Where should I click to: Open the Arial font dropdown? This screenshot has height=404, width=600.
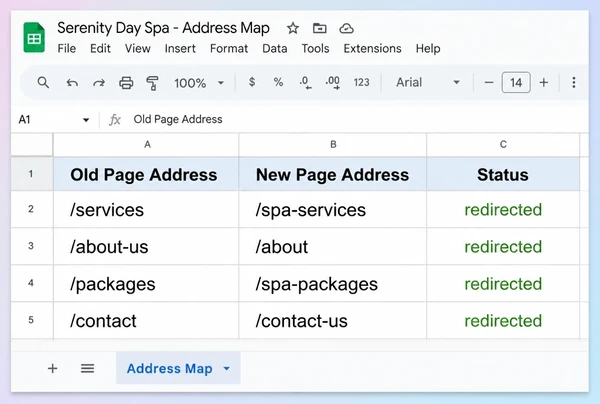coord(428,82)
